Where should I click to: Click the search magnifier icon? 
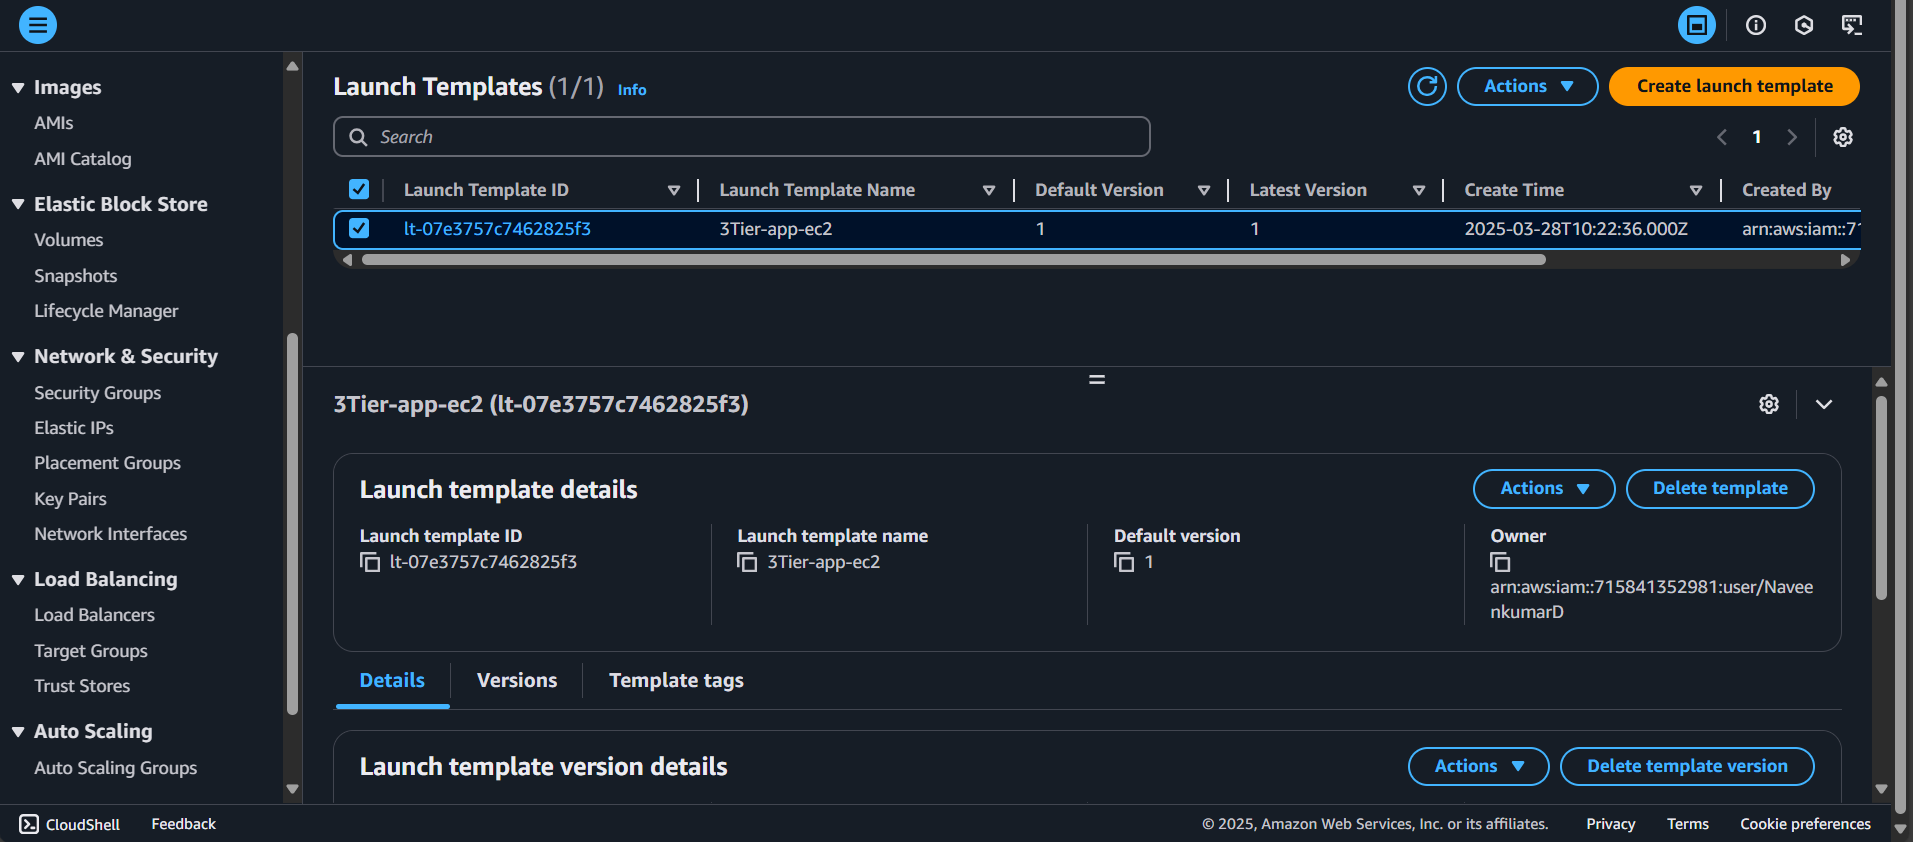(358, 137)
